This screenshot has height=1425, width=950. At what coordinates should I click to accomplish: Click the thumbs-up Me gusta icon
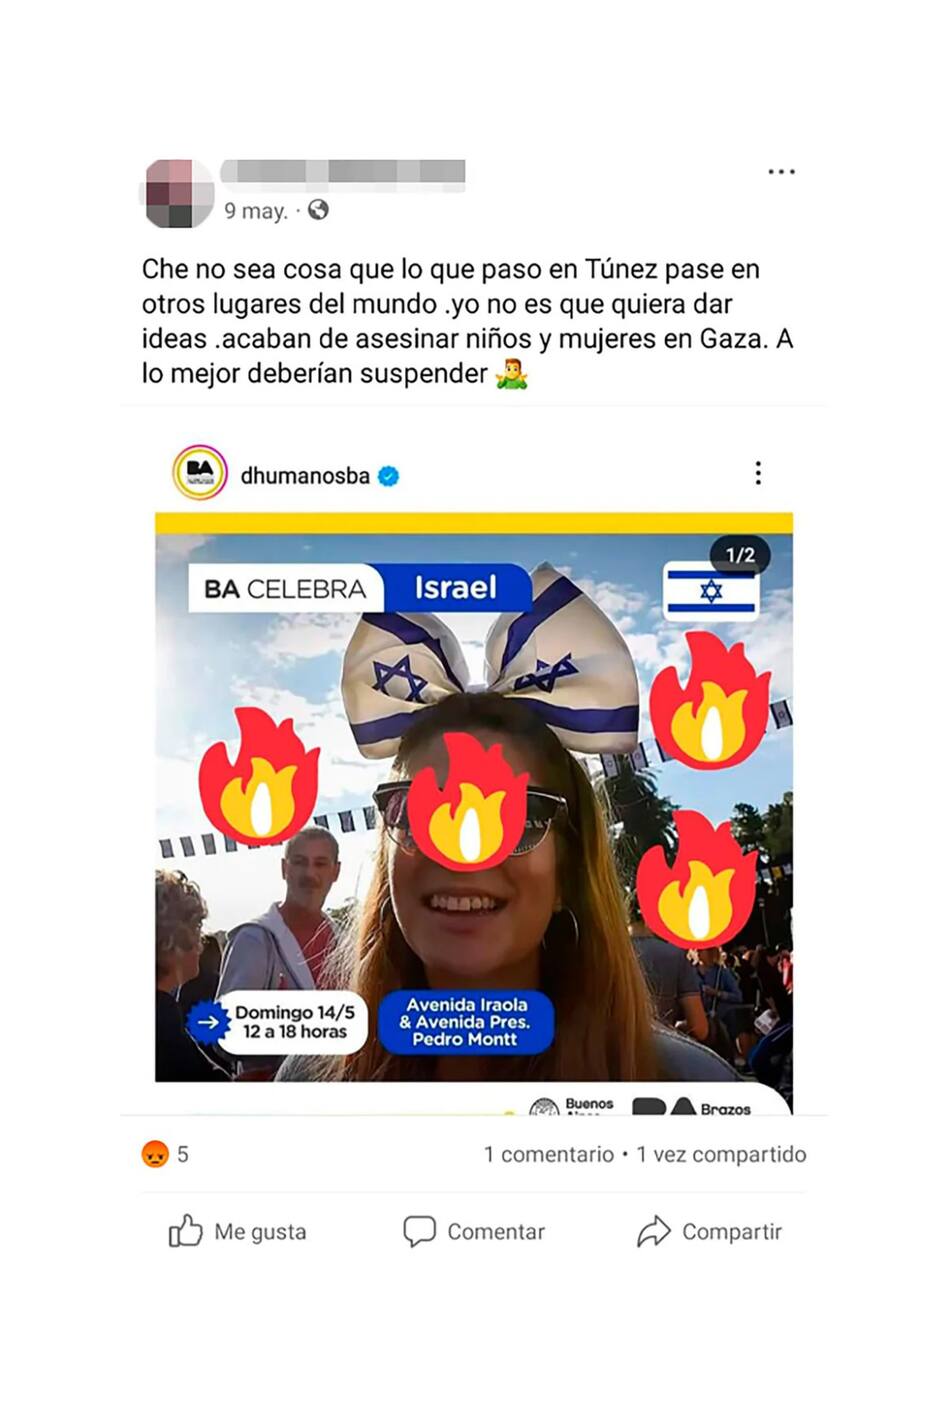pyautogui.click(x=185, y=1231)
